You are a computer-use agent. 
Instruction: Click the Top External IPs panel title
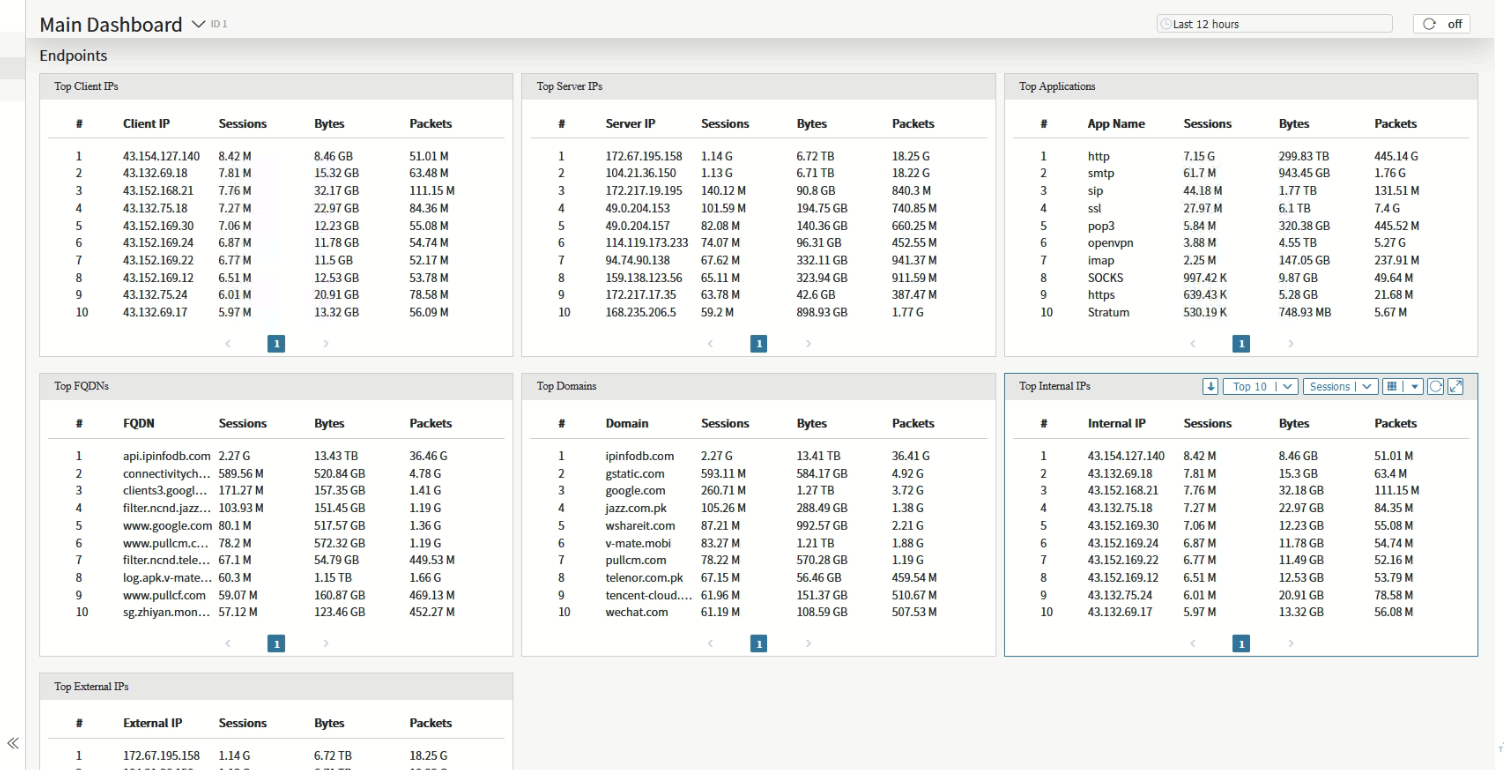(x=91, y=687)
